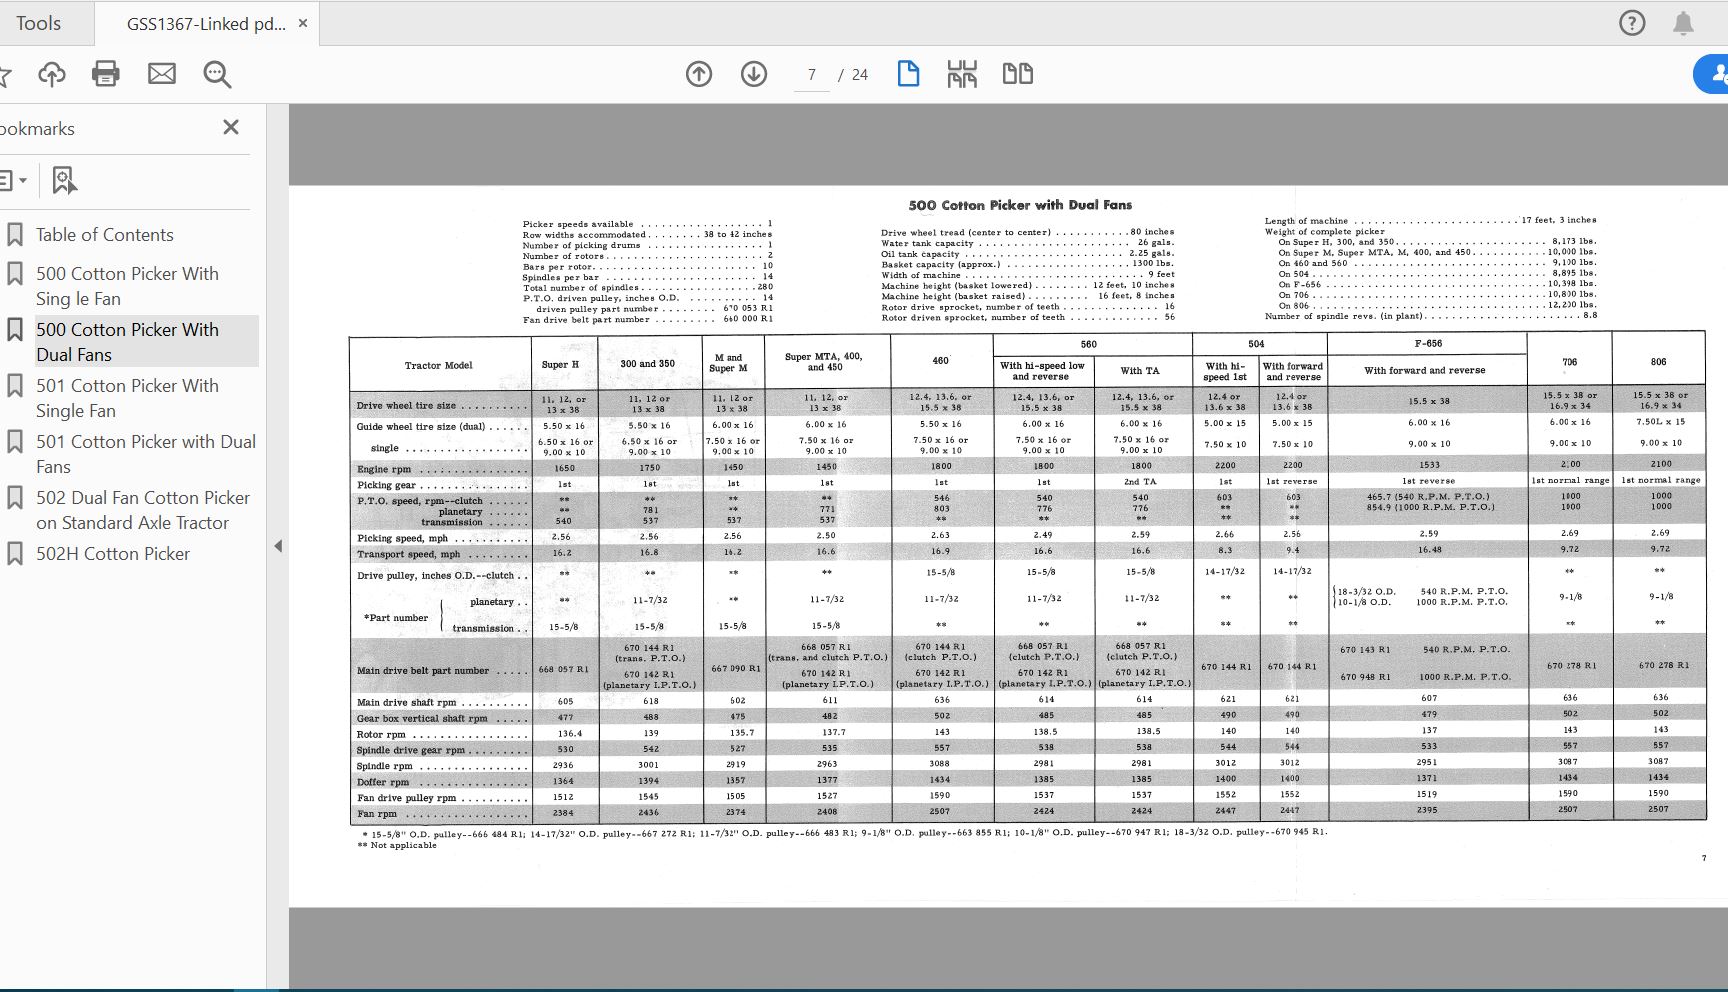Image resolution: width=1728 pixels, height=992 pixels.
Task: Go to next page with the down arrow
Action: pyautogui.click(x=754, y=74)
